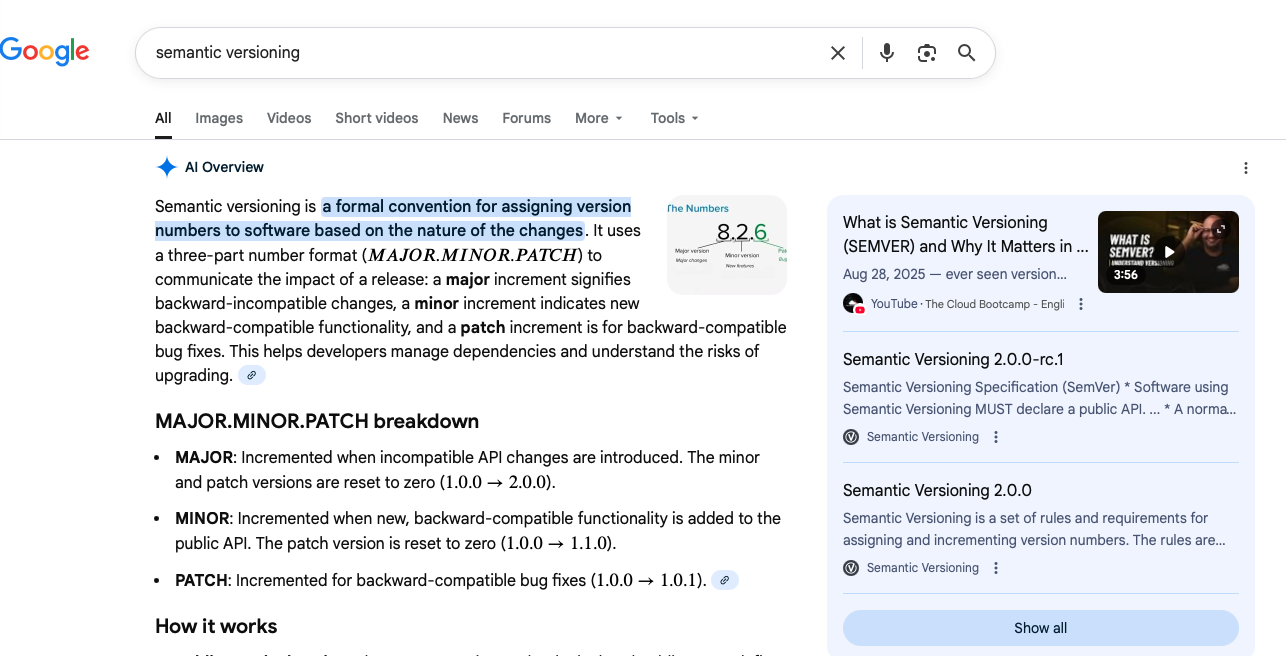Expand the More search filters dropdown
1286x656 pixels.
click(x=598, y=118)
